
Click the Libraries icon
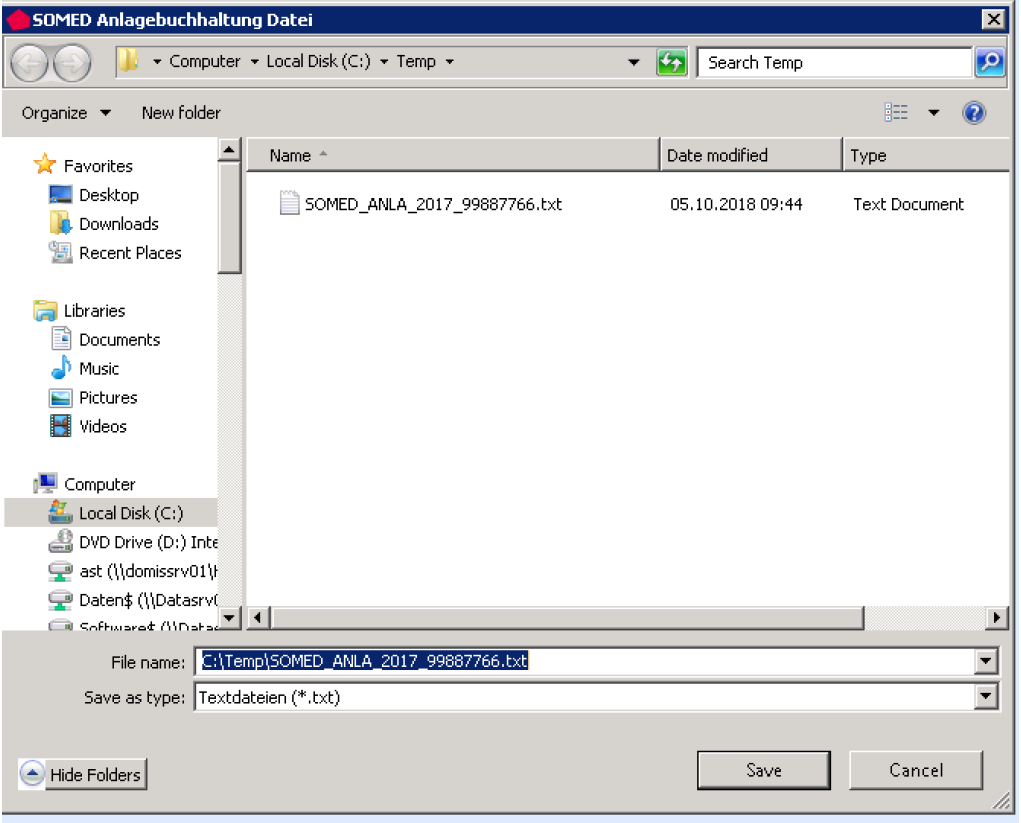point(45,310)
